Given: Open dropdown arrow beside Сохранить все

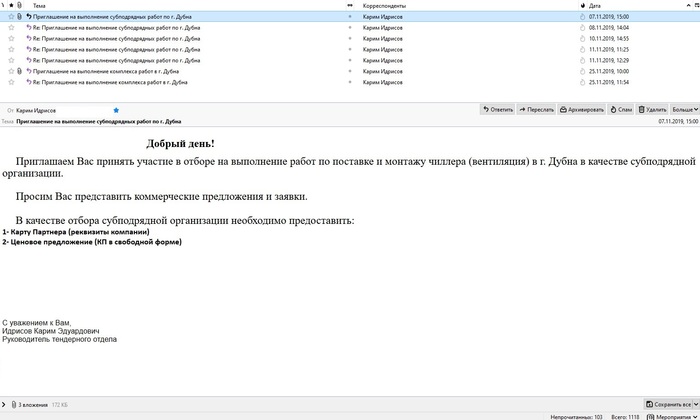Looking at the screenshot, I should (696, 404).
